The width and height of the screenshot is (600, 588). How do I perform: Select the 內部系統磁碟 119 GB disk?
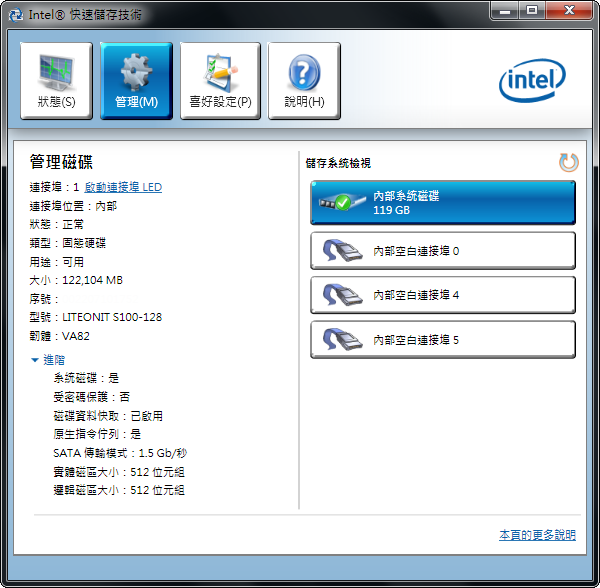point(443,203)
